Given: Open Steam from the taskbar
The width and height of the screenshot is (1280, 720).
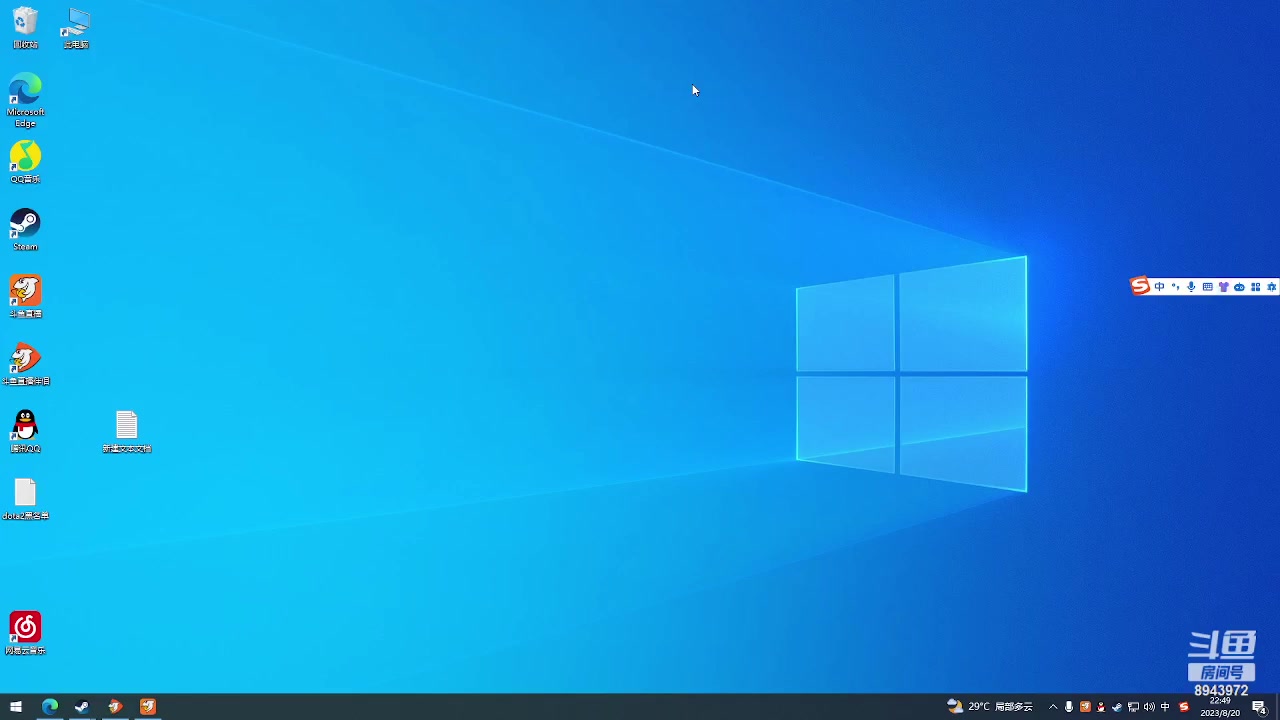Looking at the screenshot, I should 82,707.
